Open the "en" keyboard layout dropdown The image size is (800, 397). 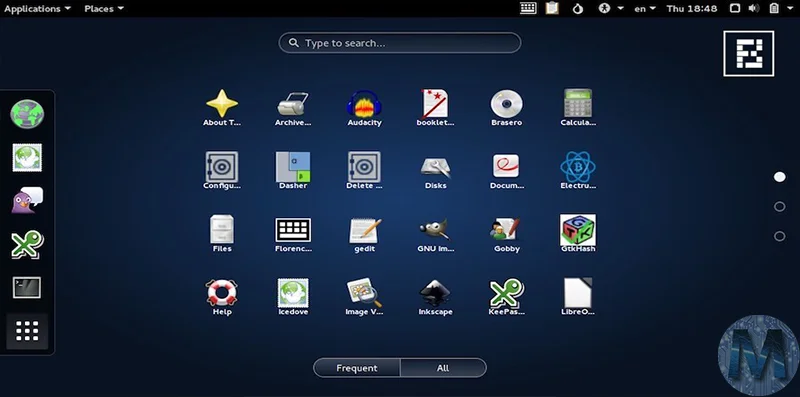(x=645, y=9)
